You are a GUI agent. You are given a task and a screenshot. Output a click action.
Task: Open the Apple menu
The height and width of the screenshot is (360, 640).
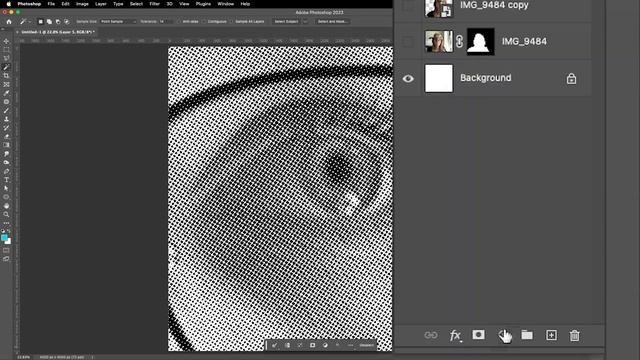pos(9,4)
